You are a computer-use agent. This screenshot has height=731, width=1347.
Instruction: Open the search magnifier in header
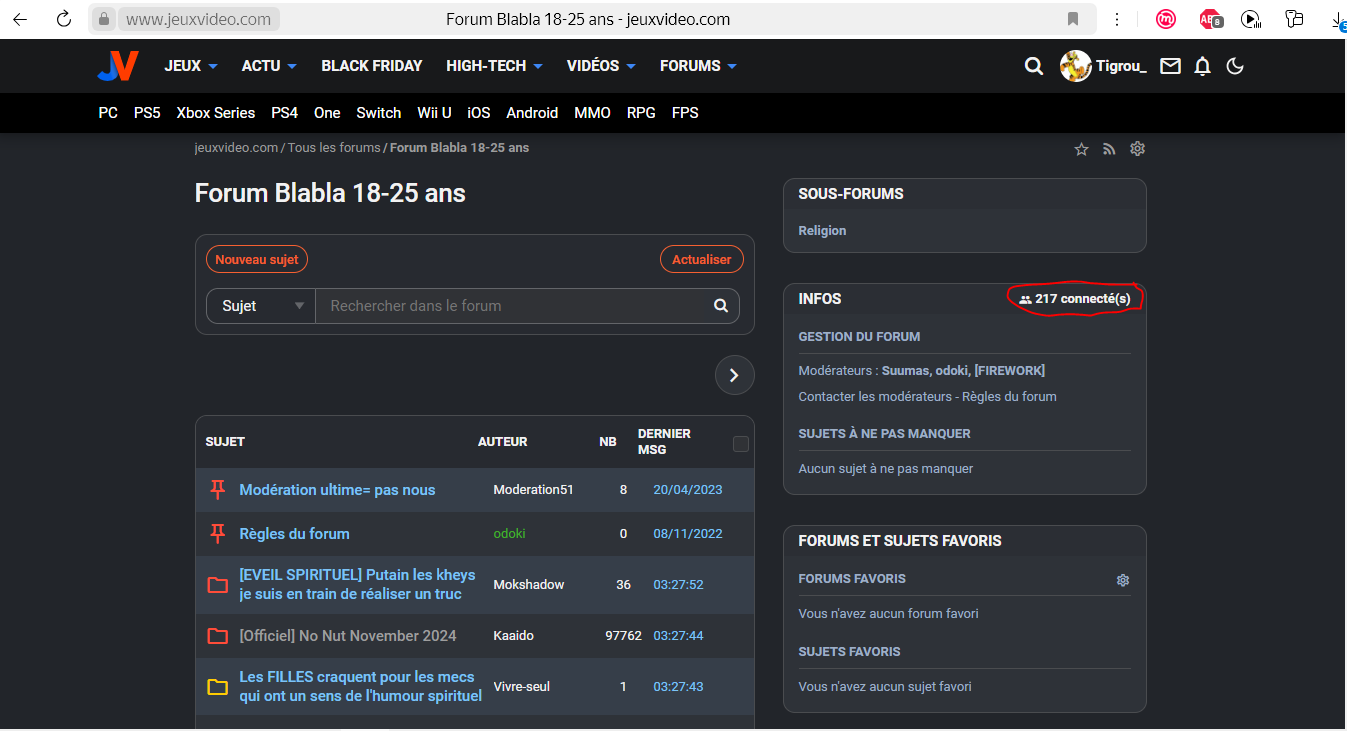pyautogui.click(x=1034, y=66)
